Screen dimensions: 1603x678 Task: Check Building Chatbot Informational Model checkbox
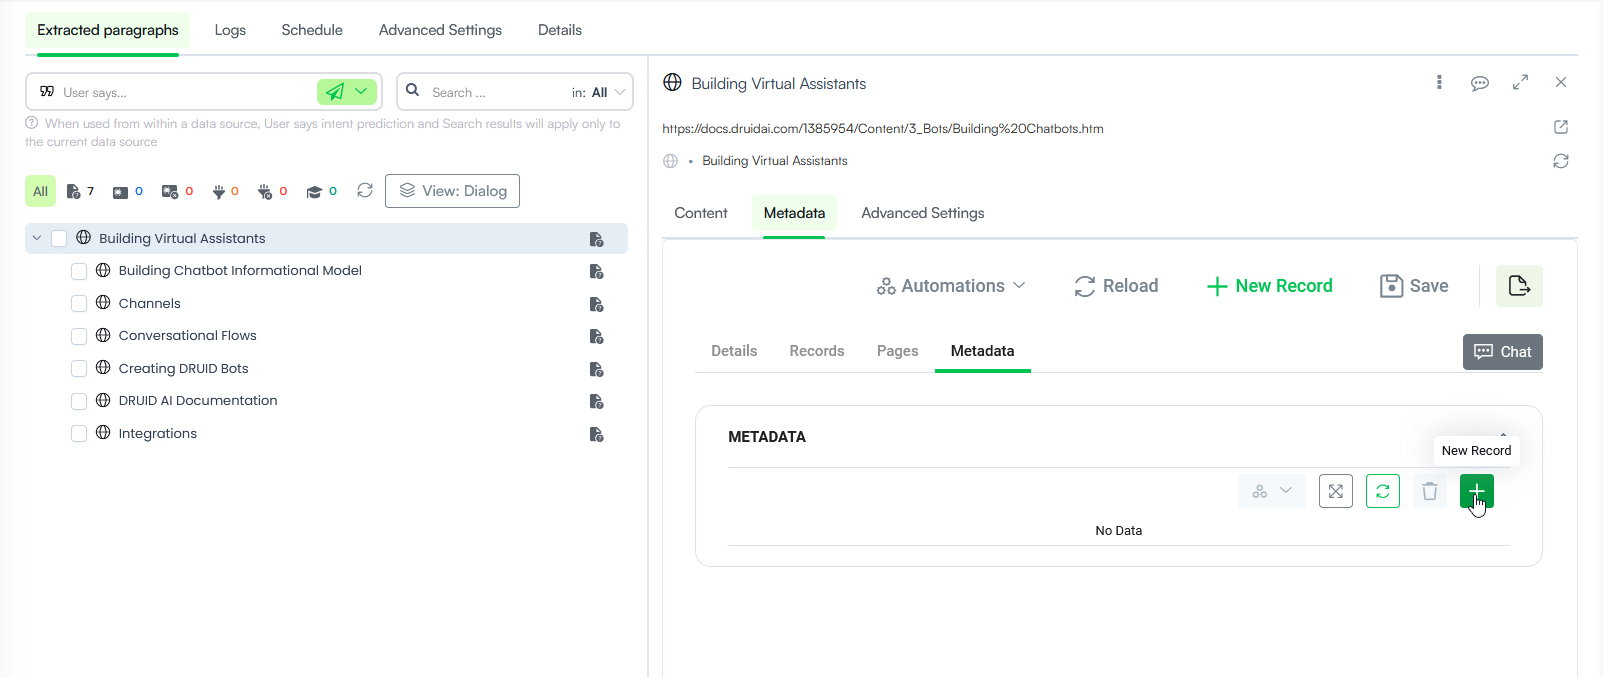[79, 271]
